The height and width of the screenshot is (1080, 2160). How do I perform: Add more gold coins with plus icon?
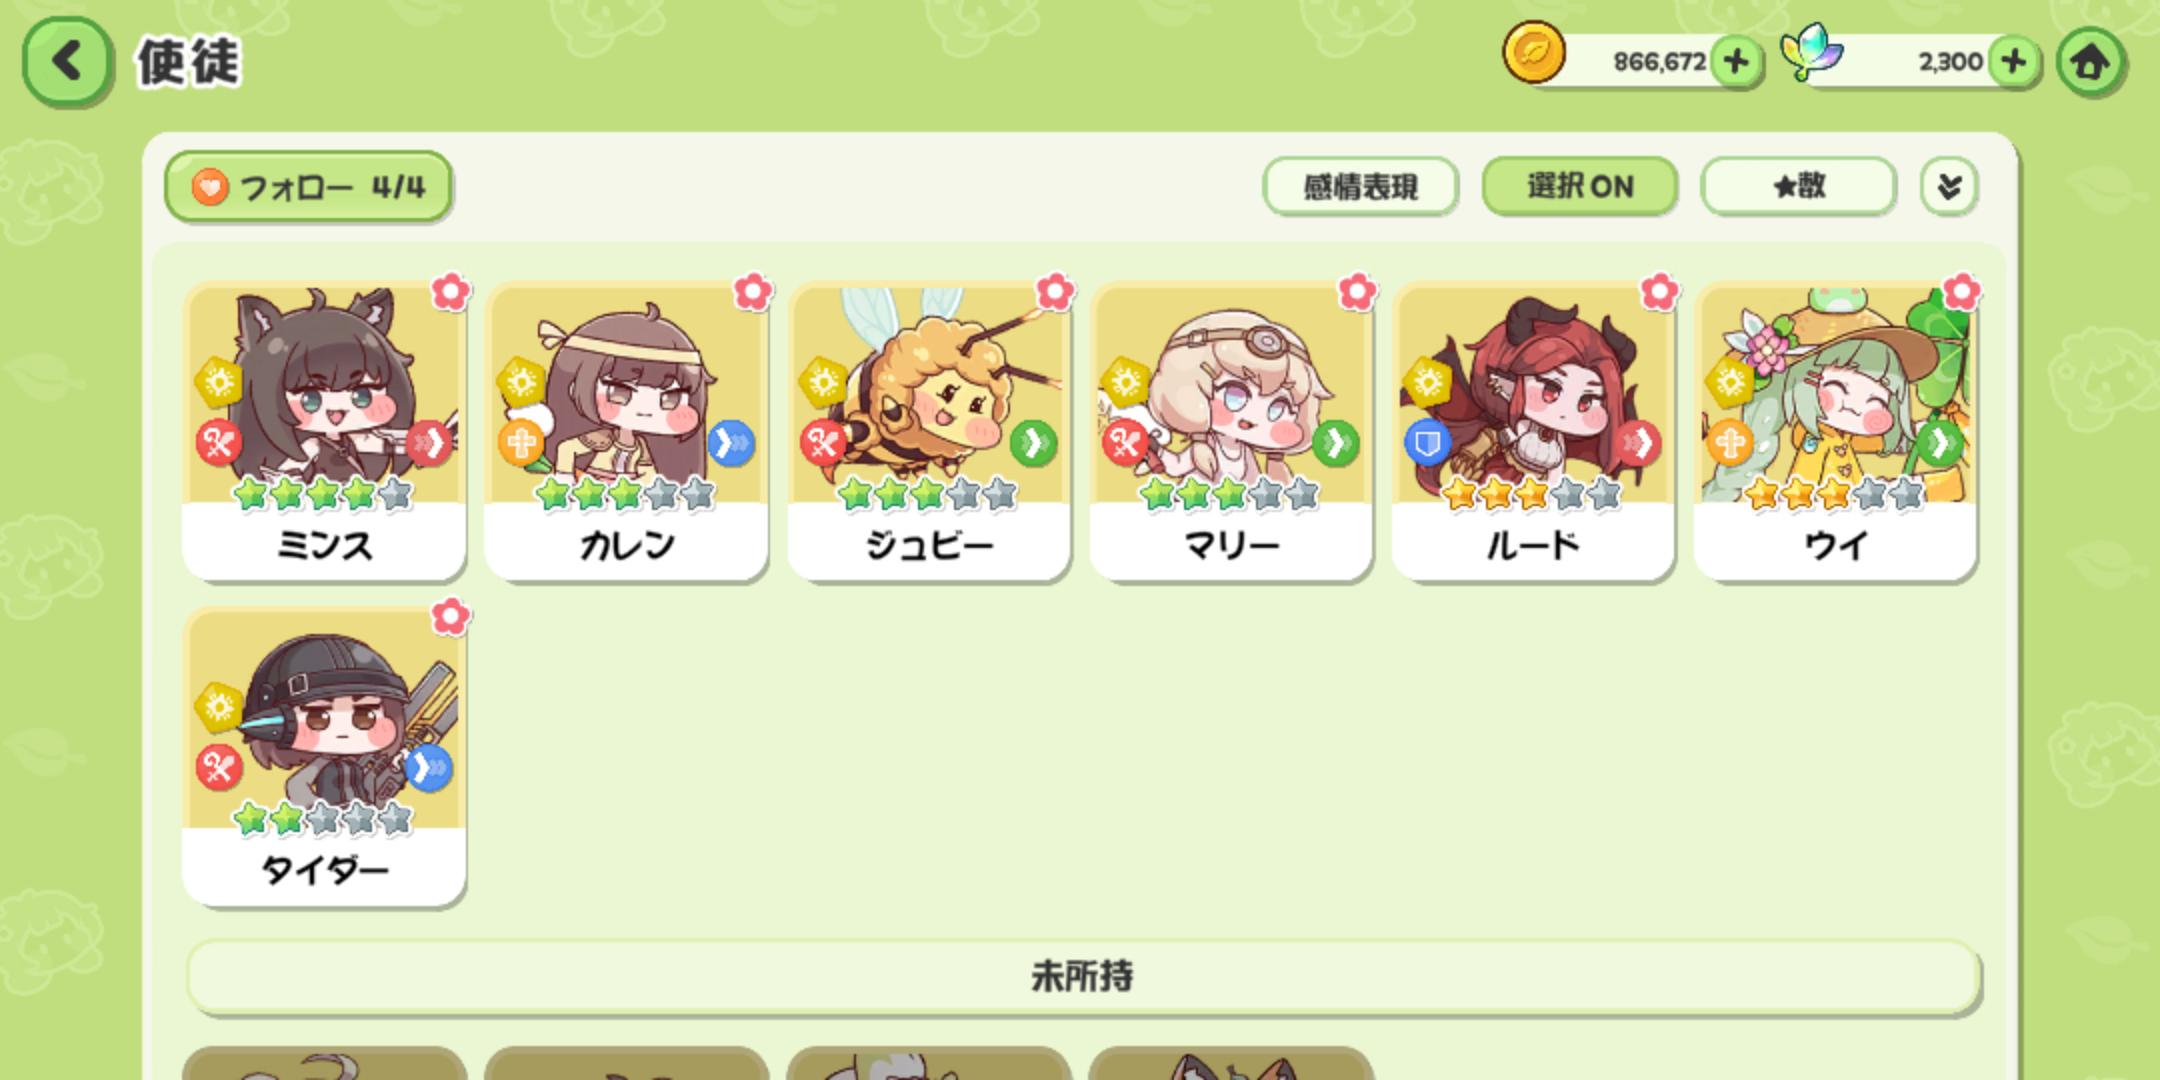(1736, 62)
